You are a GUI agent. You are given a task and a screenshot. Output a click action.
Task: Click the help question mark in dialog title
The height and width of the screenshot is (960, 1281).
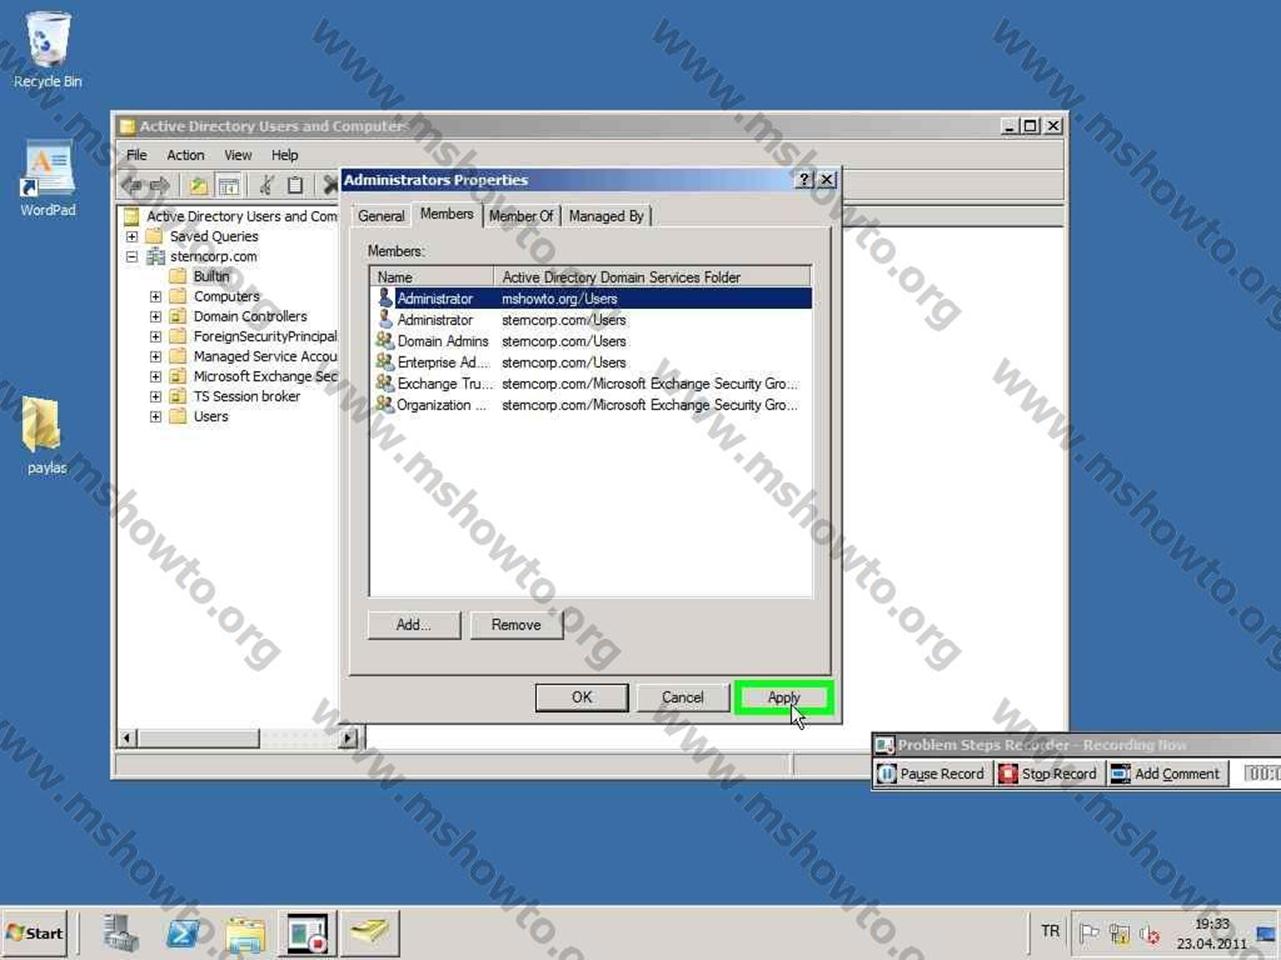(805, 179)
